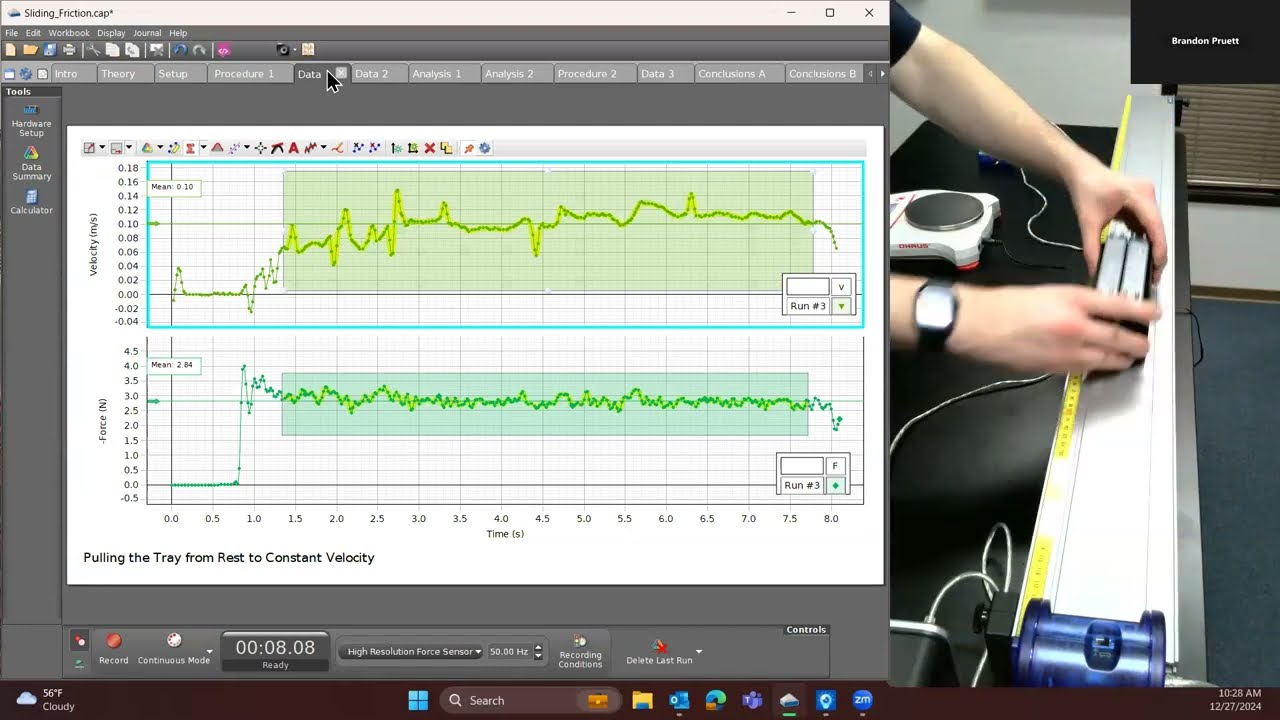Open Windows Start menu

418,700
